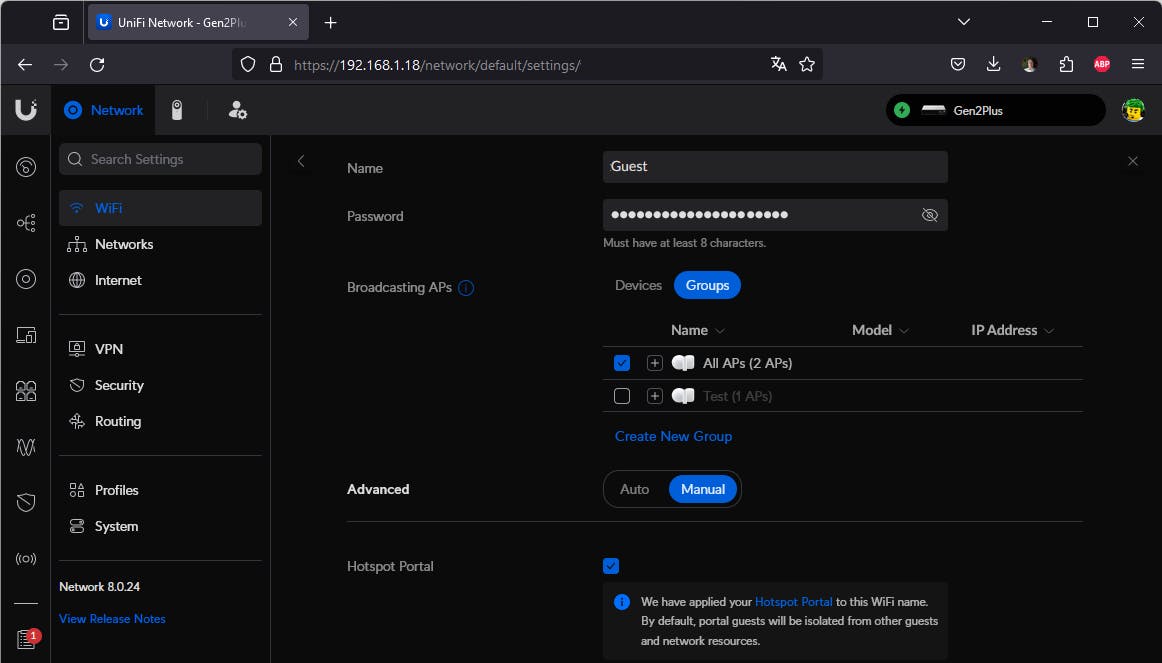The width and height of the screenshot is (1162, 663).
Task: Expand the Test group row
Action: click(x=655, y=396)
